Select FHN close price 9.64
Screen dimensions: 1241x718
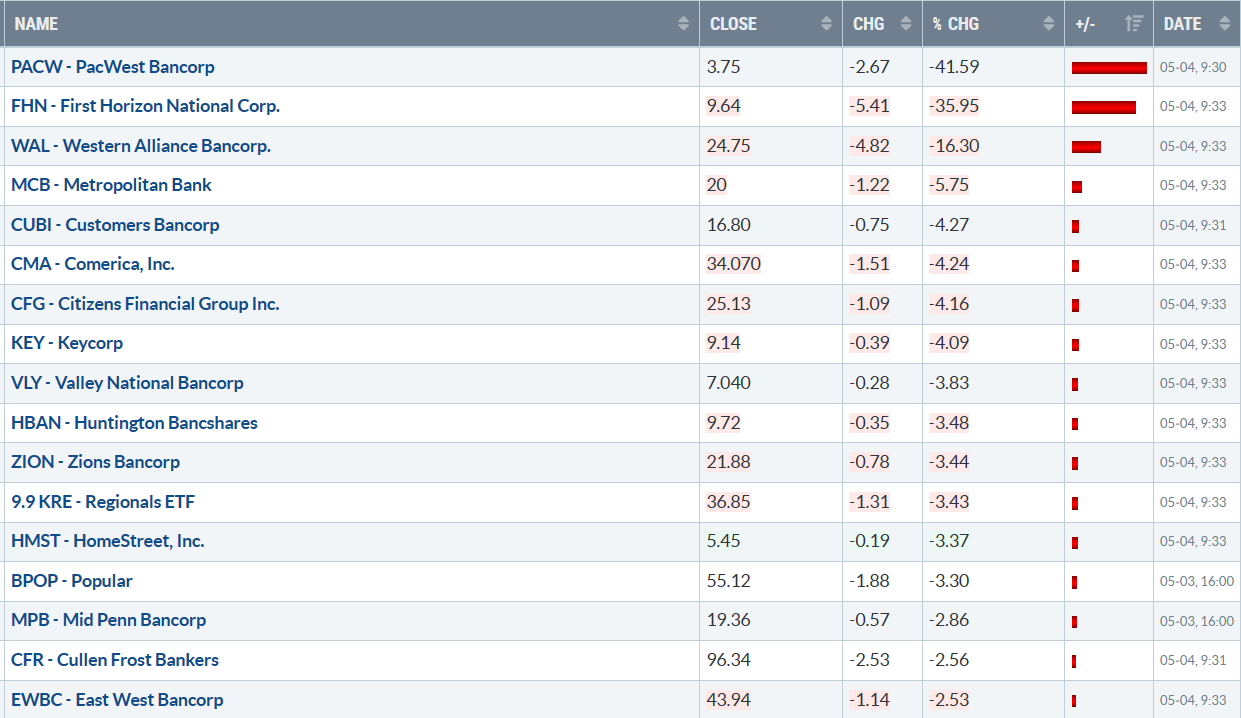click(x=724, y=106)
